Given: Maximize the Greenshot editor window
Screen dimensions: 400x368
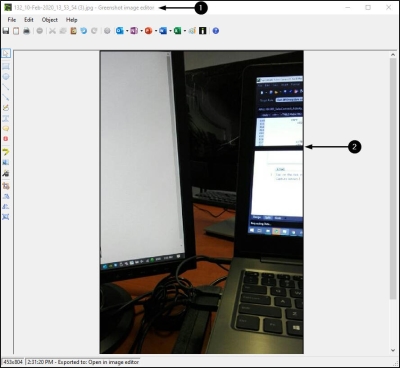Looking at the screenshot, I should (368, 7).
